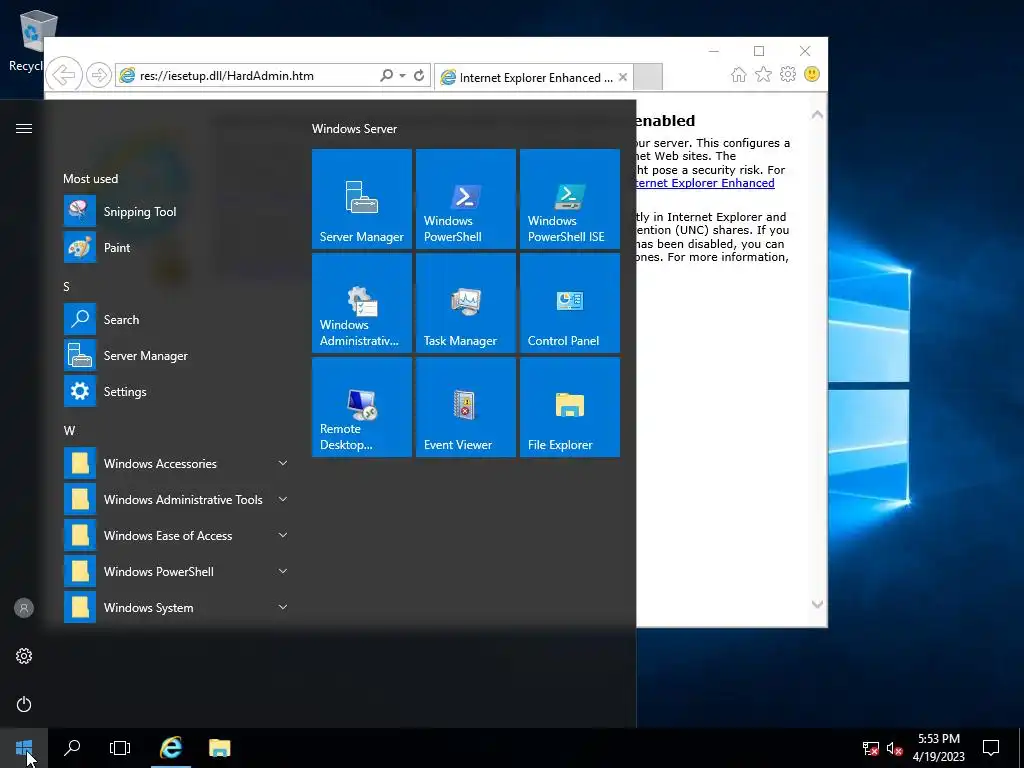Open Settings in the app list

[176, 391]
